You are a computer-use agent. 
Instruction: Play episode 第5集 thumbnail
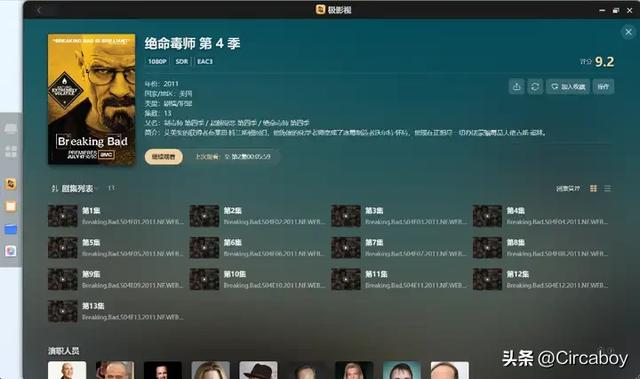[62, 248]
